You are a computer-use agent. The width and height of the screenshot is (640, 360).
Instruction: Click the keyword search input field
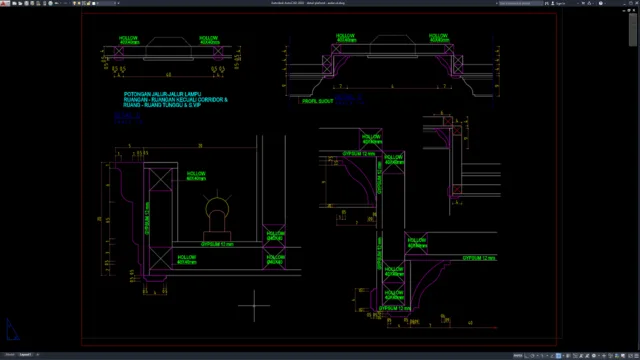point(521,3)
